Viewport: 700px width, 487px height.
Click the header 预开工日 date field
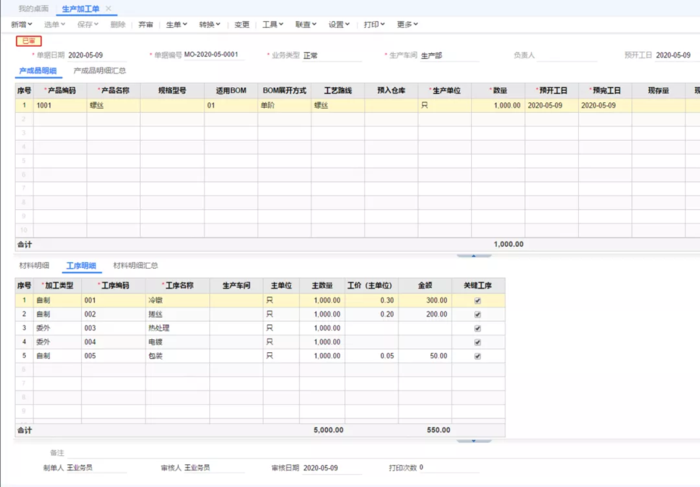(677, 55)
